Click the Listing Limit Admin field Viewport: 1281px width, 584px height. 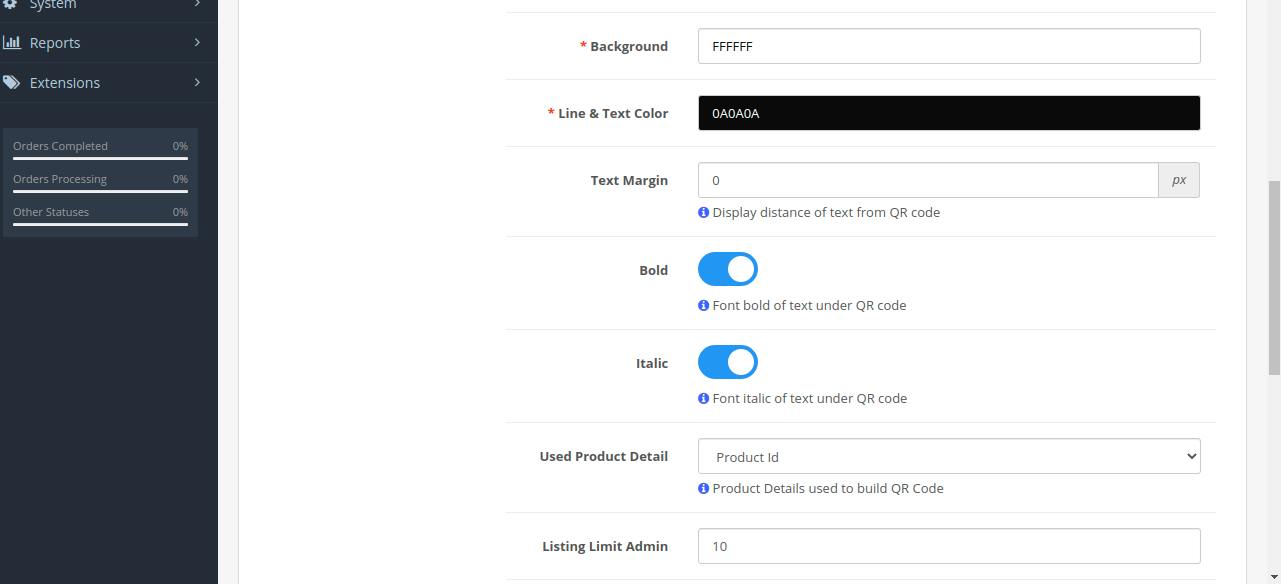pos(948,546)
